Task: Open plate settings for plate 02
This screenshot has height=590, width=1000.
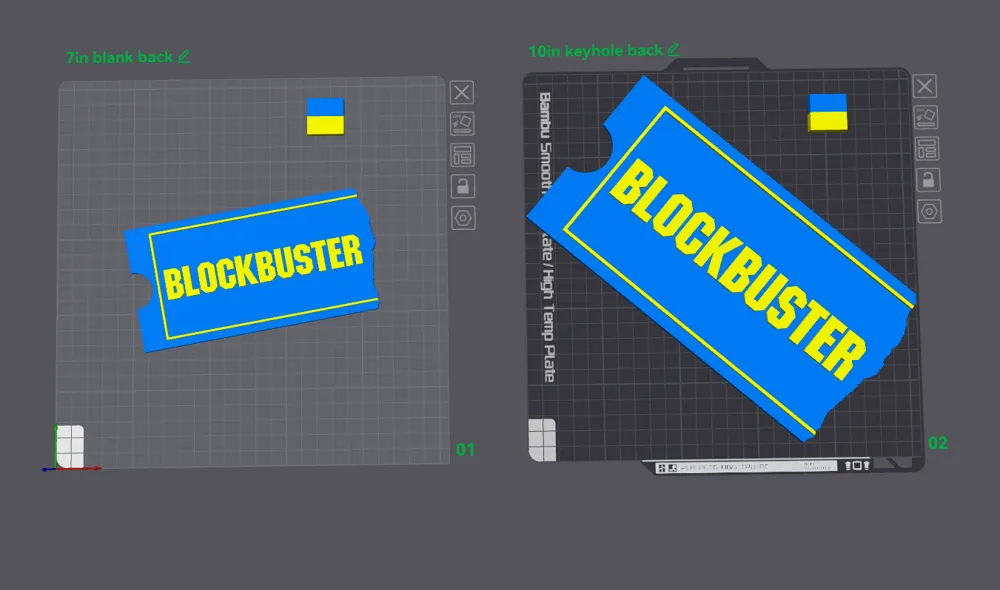Action: pyautogui.click(x=929, y=211)
